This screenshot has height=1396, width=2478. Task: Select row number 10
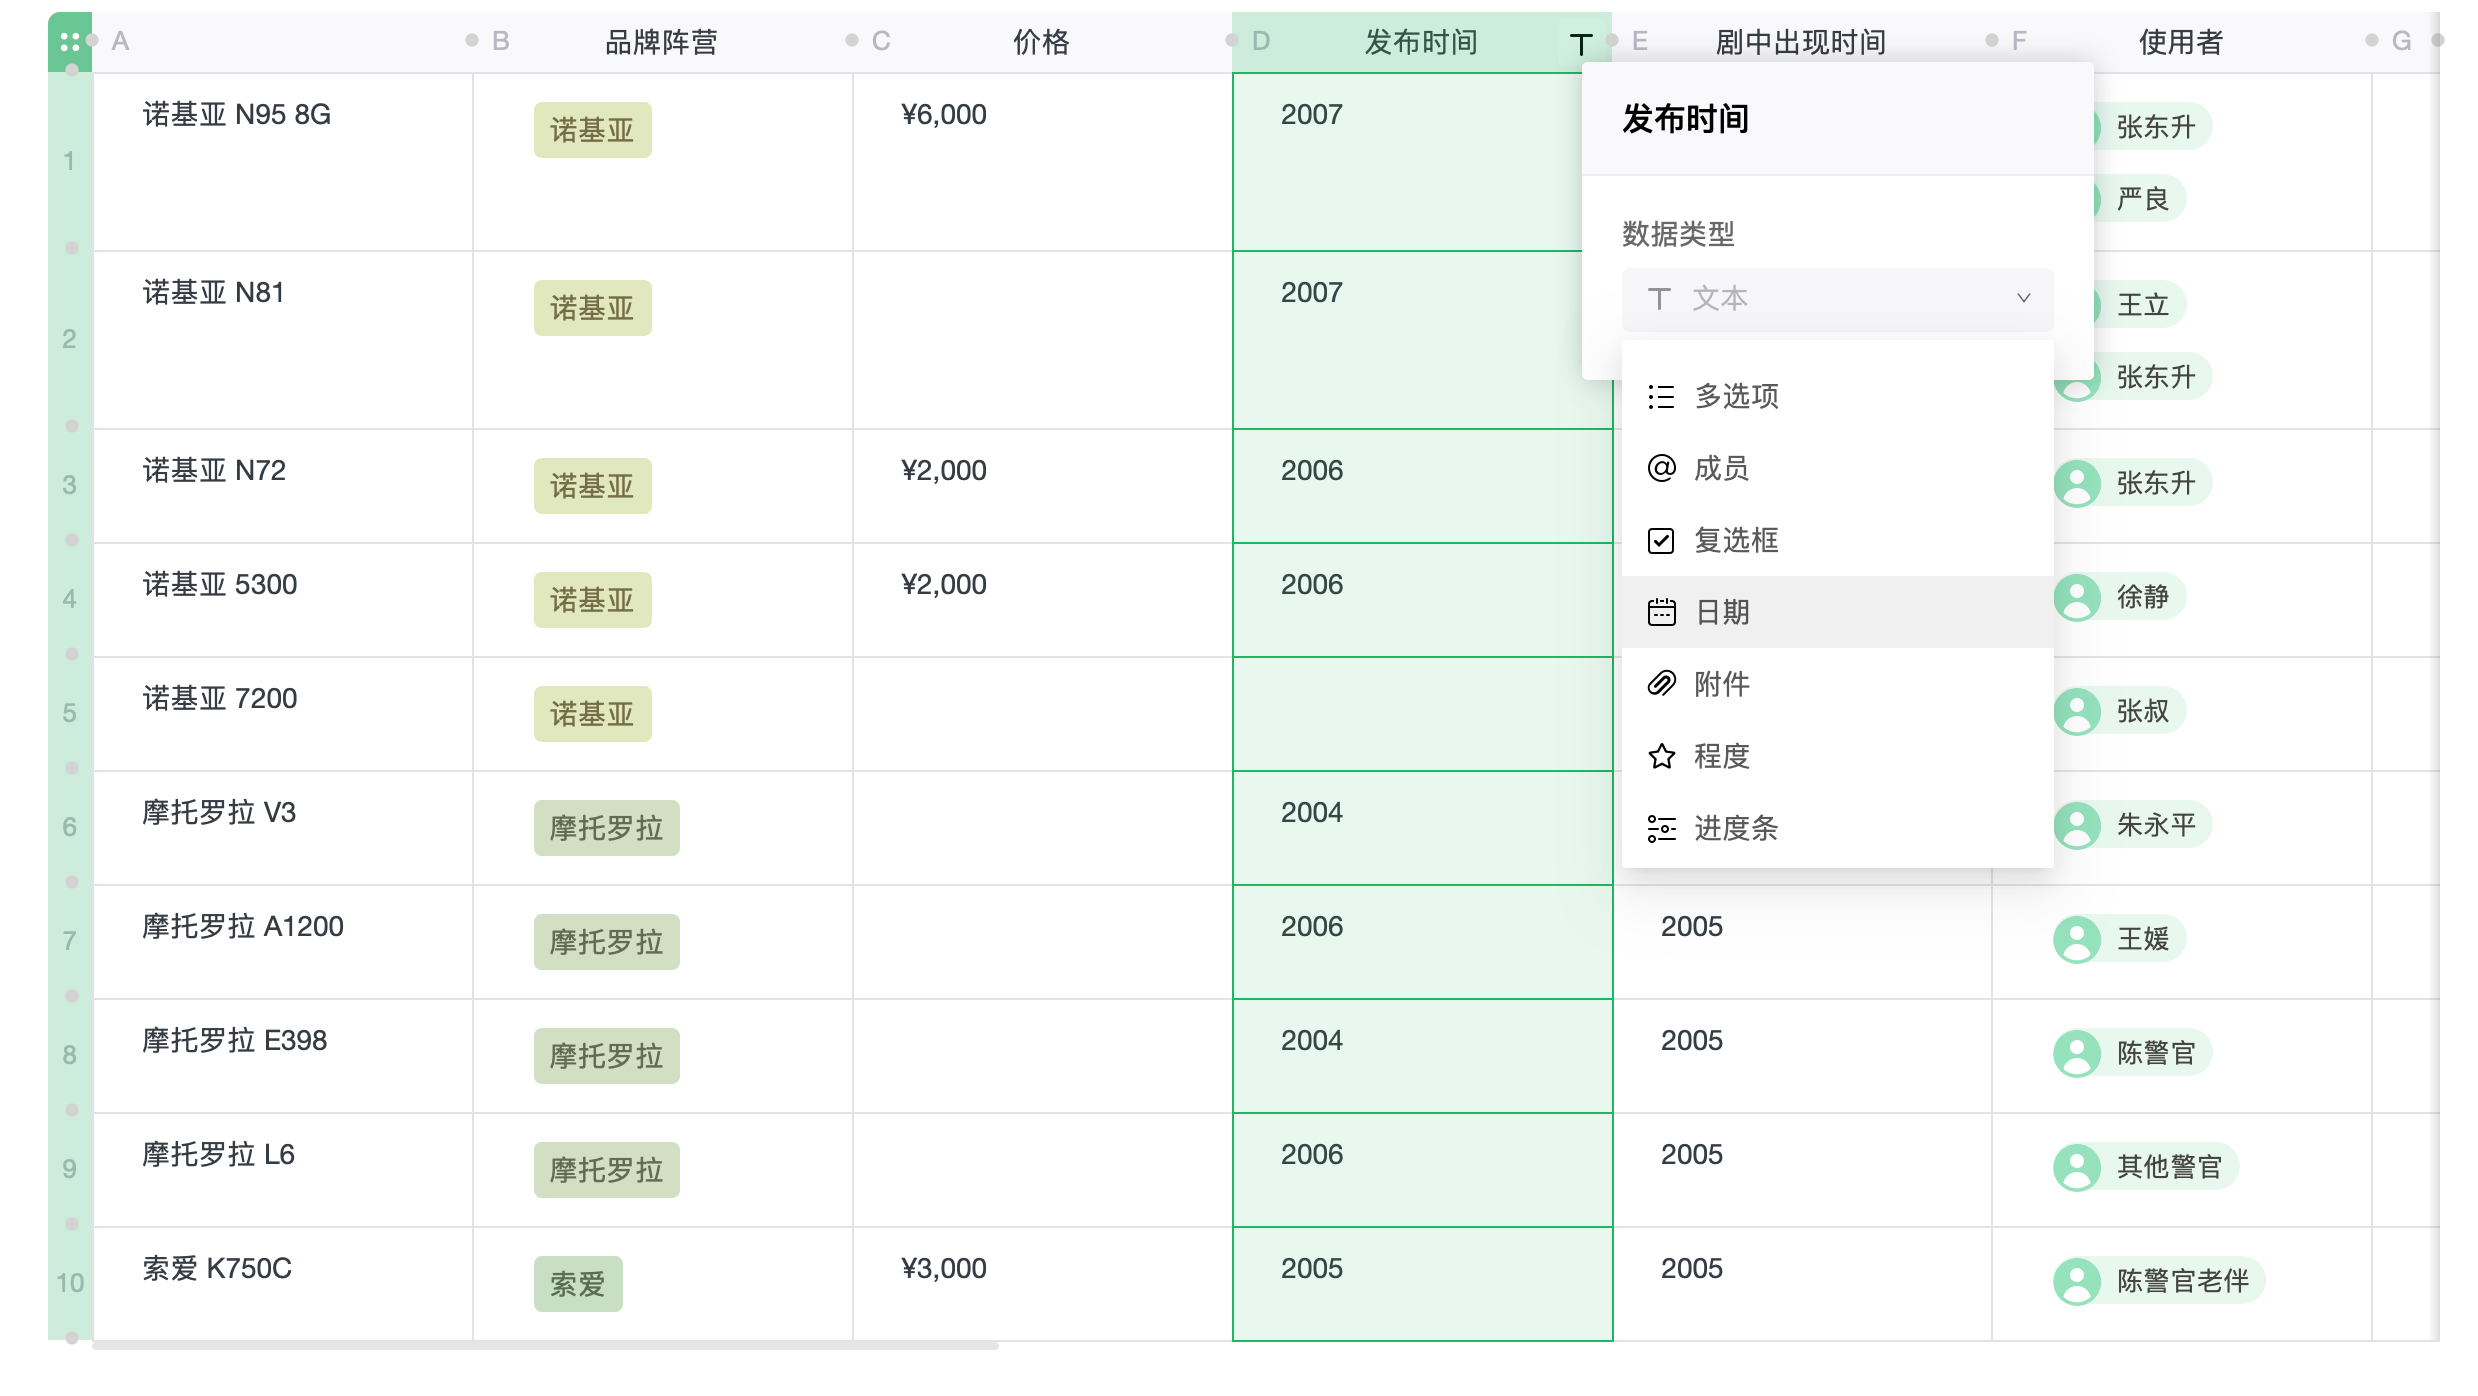[69, 1283]
